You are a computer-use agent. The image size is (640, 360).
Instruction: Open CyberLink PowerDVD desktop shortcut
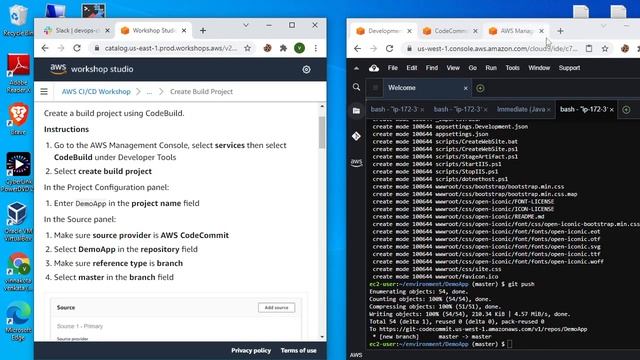coord(18,172)
